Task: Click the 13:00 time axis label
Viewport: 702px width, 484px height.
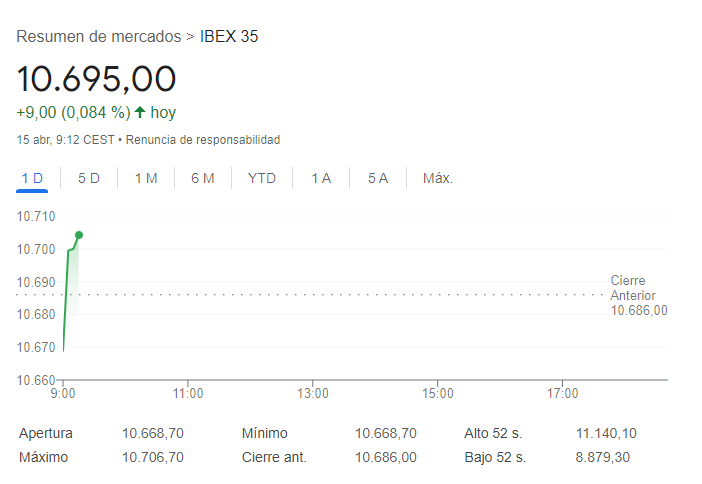Action: click(x=313, y=394)
